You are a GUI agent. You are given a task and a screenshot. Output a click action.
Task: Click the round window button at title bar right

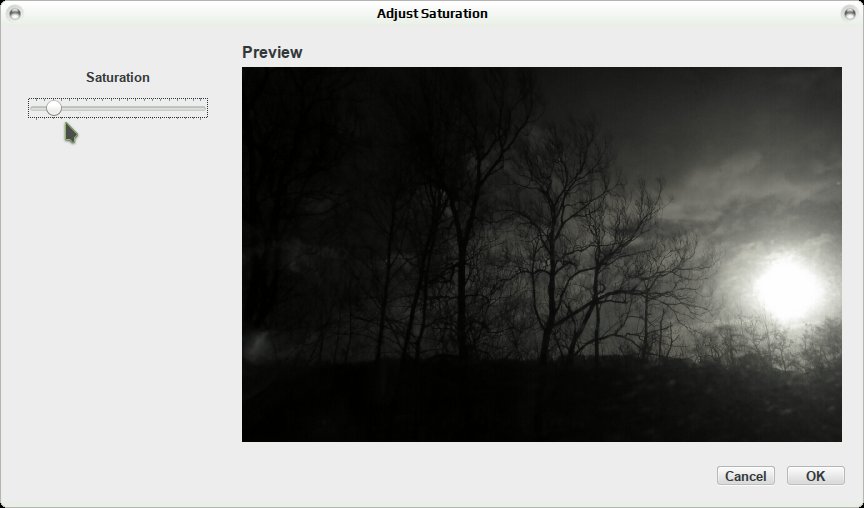point(850,13)
